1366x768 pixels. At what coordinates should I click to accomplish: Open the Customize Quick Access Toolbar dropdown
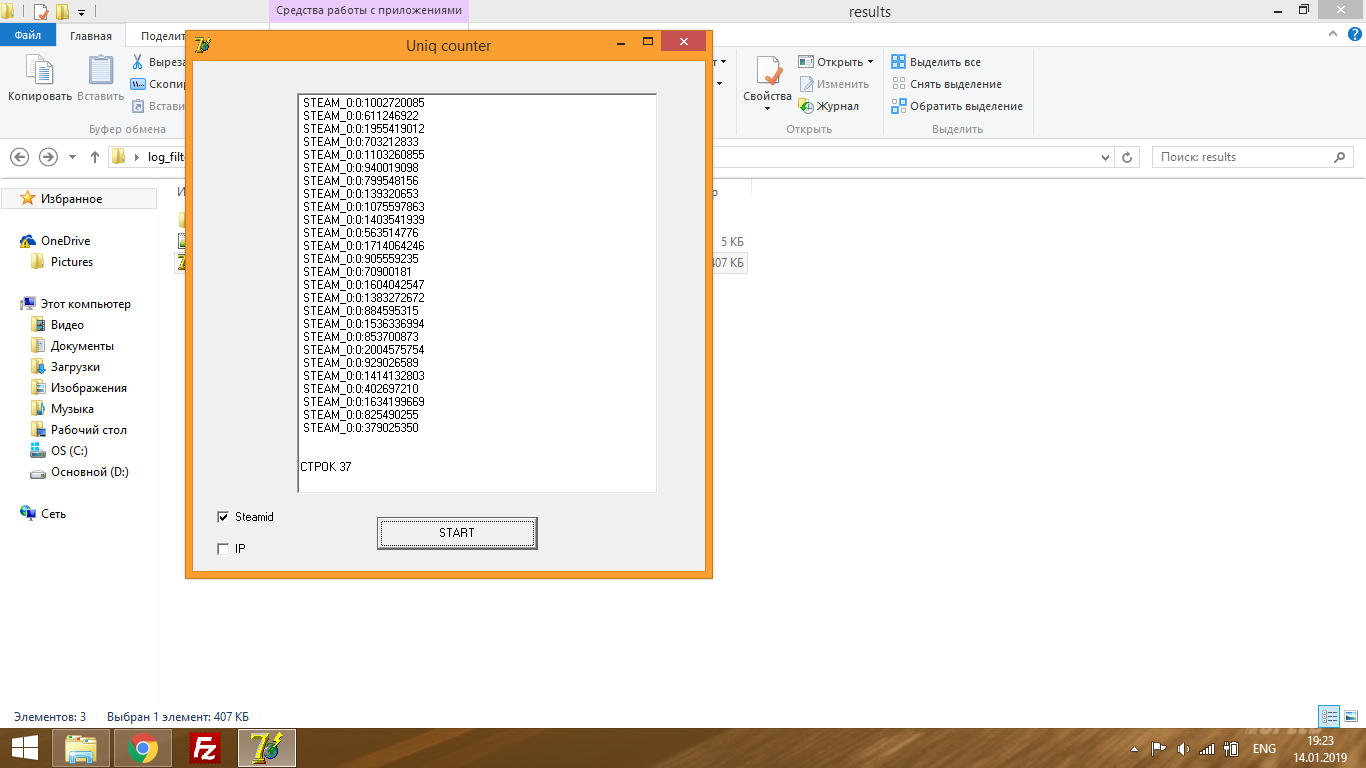pos(80,12)
